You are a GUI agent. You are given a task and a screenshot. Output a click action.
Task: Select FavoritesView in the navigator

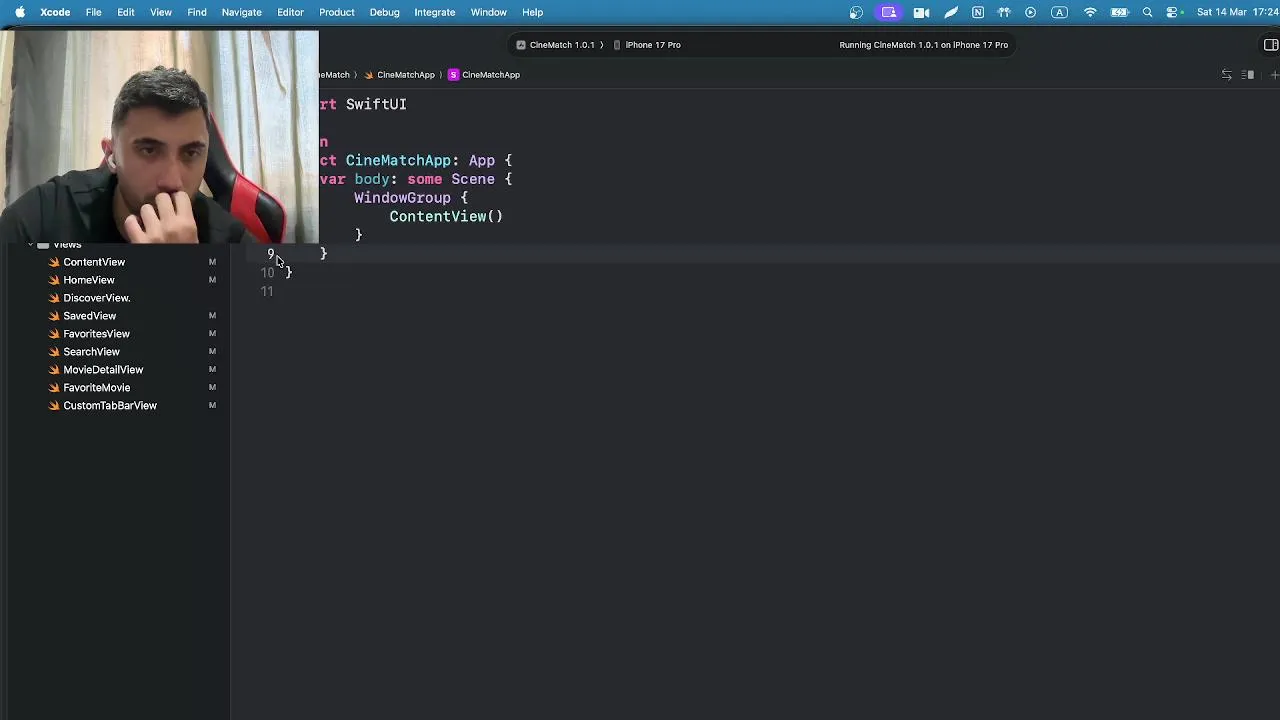pyautogui.click(x=97, y=334)
